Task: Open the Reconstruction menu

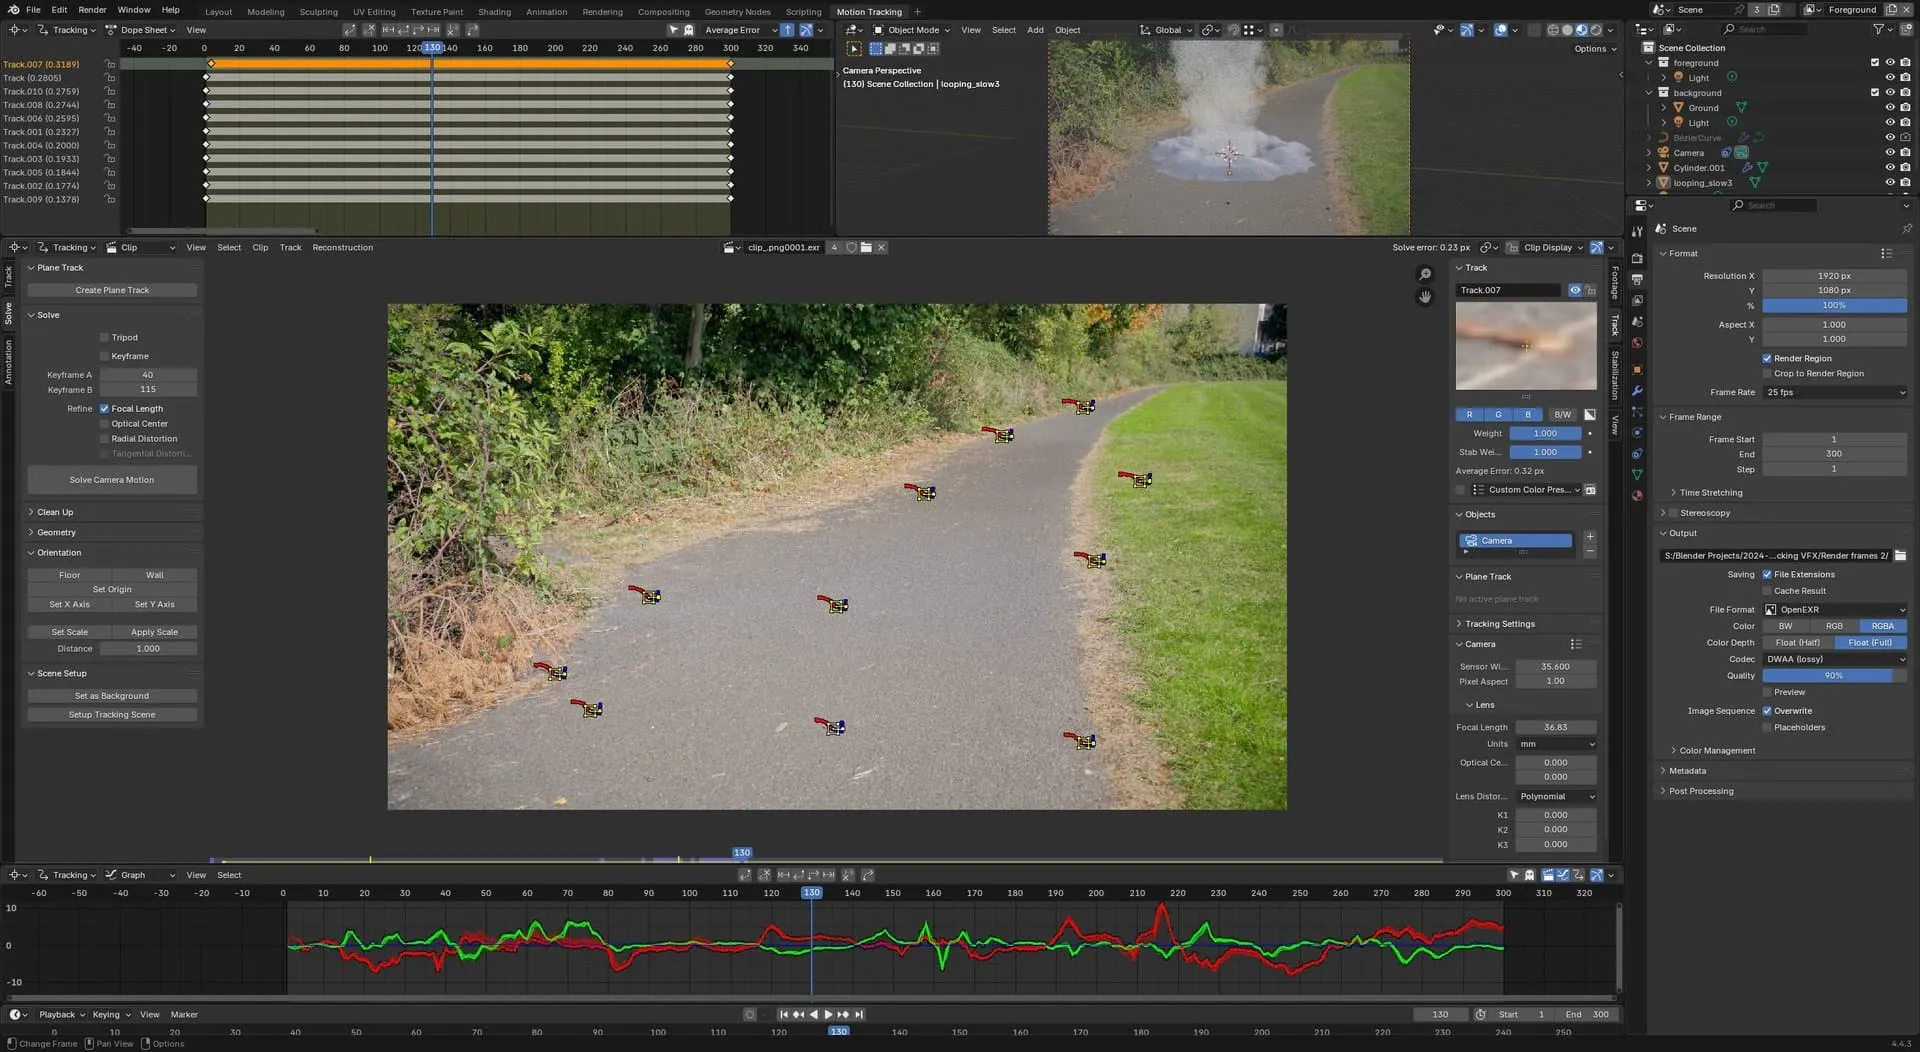Action: tap(342, 248)
